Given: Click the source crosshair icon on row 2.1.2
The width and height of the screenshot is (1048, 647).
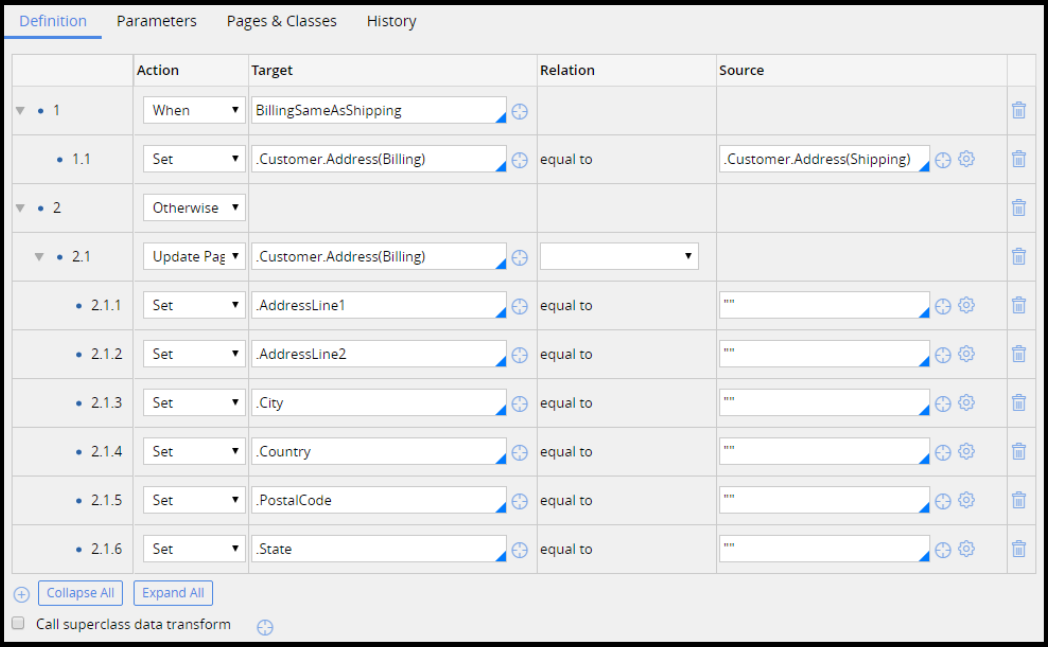Looking at the screenshot, I should coord(943,355).
